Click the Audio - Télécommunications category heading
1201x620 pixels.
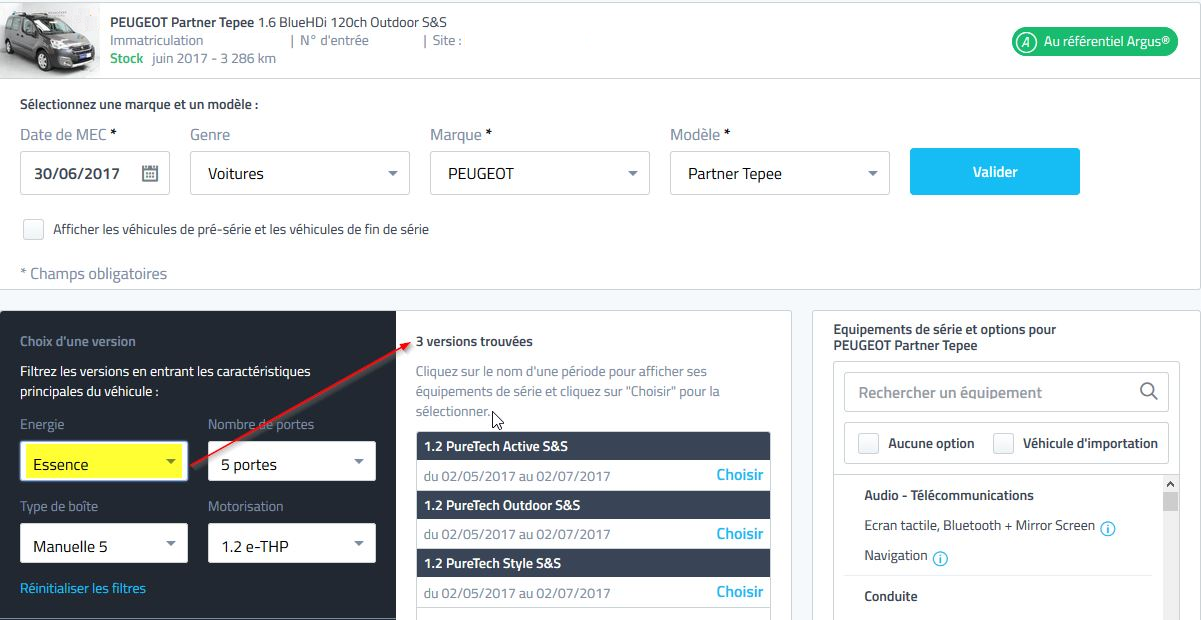[949, 495]
